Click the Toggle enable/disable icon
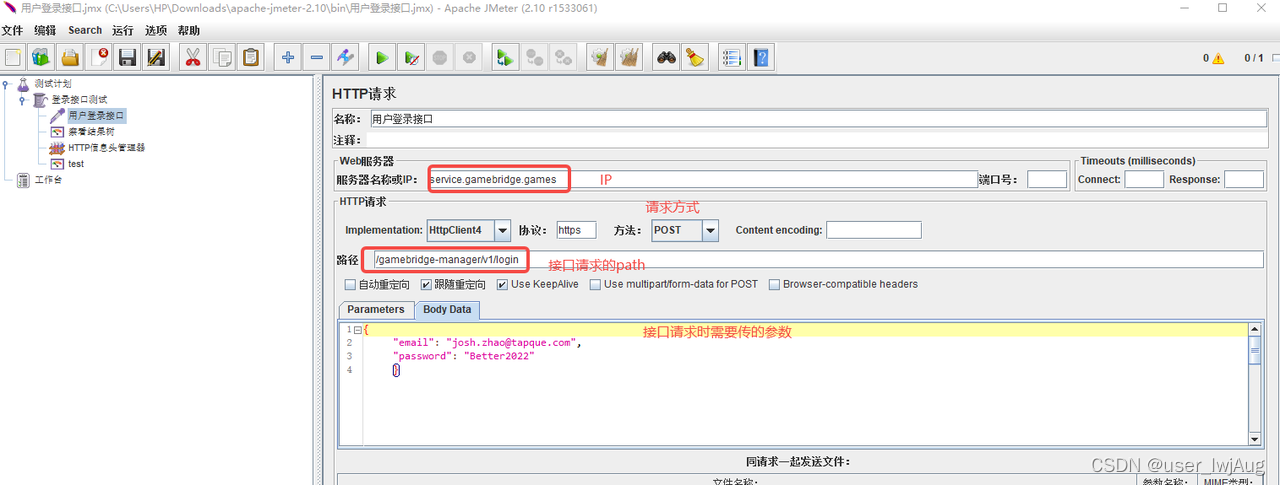The width and height of the screenshot is (1280, 485). (x=345, y=57)
